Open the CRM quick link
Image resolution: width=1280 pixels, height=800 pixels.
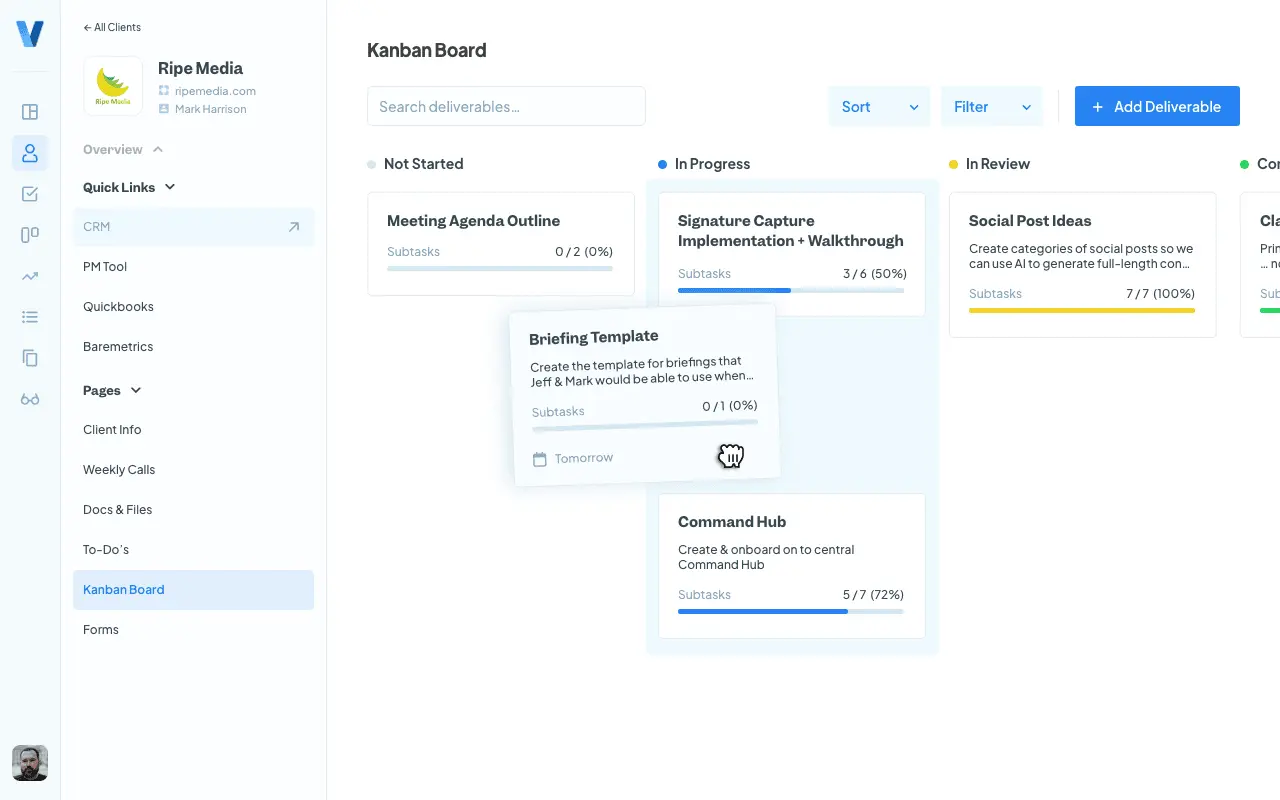[x=193, y=227]
